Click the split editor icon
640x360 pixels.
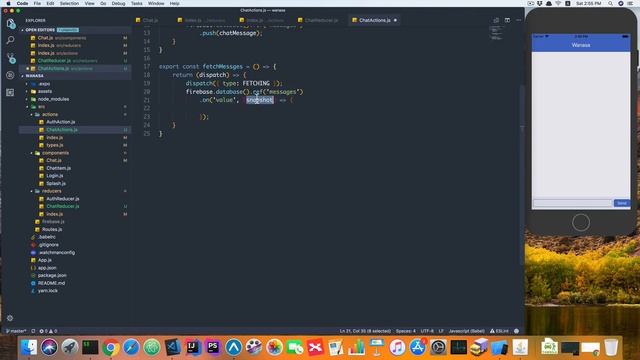coord(507,20)
